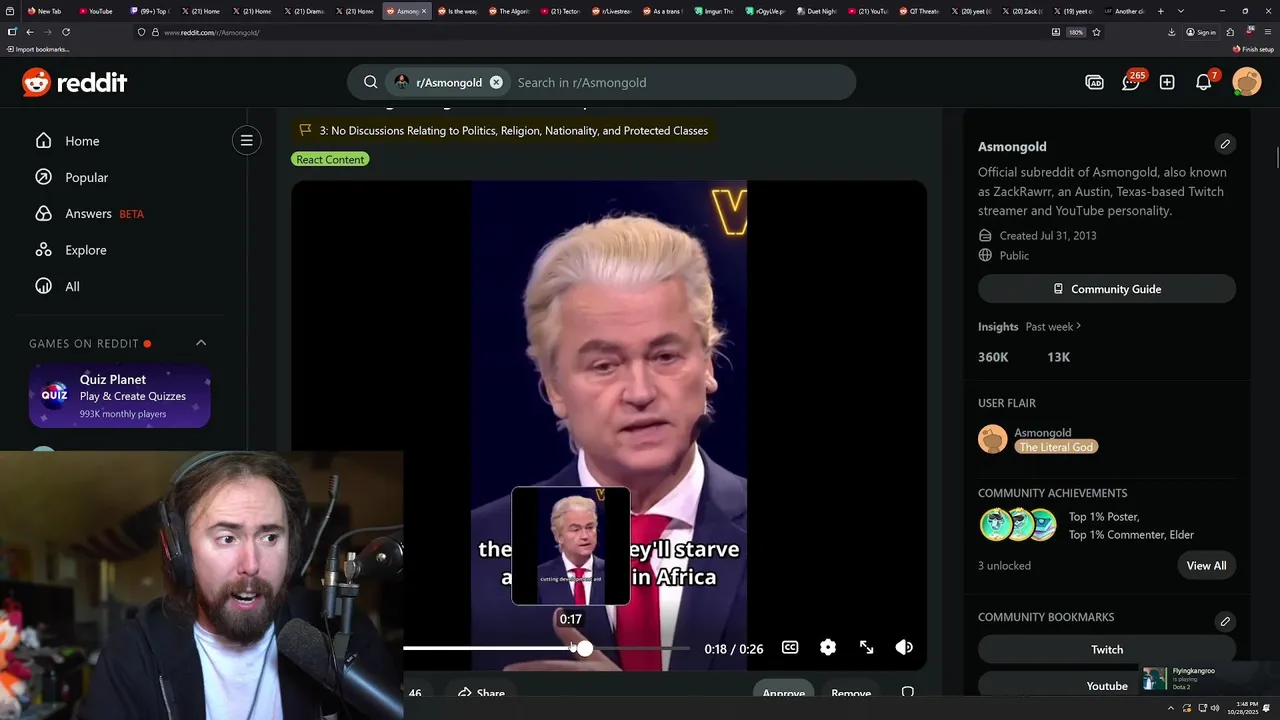This screenshot has width=1280, height=720.
Task: Click the community achievement badges
Action: tap(1018, 525)
